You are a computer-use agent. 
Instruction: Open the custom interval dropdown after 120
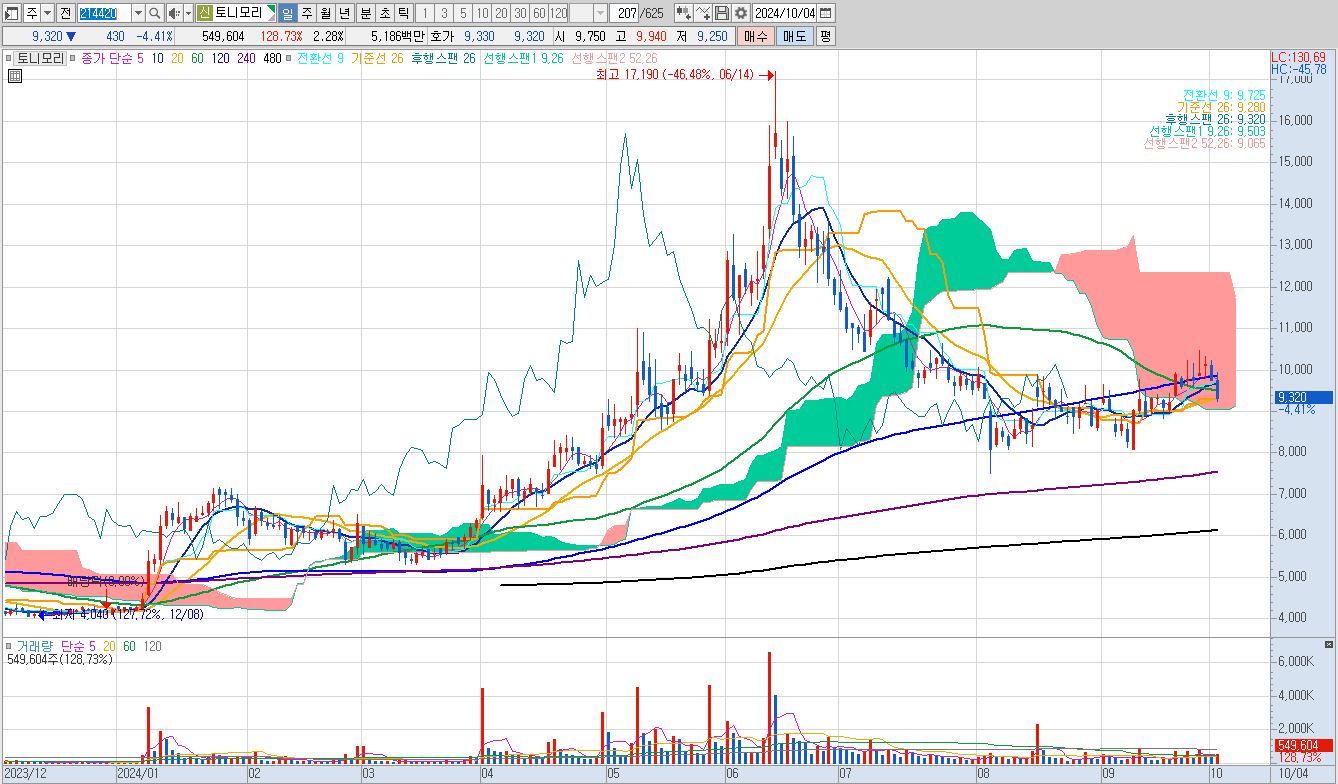click(x=600, y=13)
